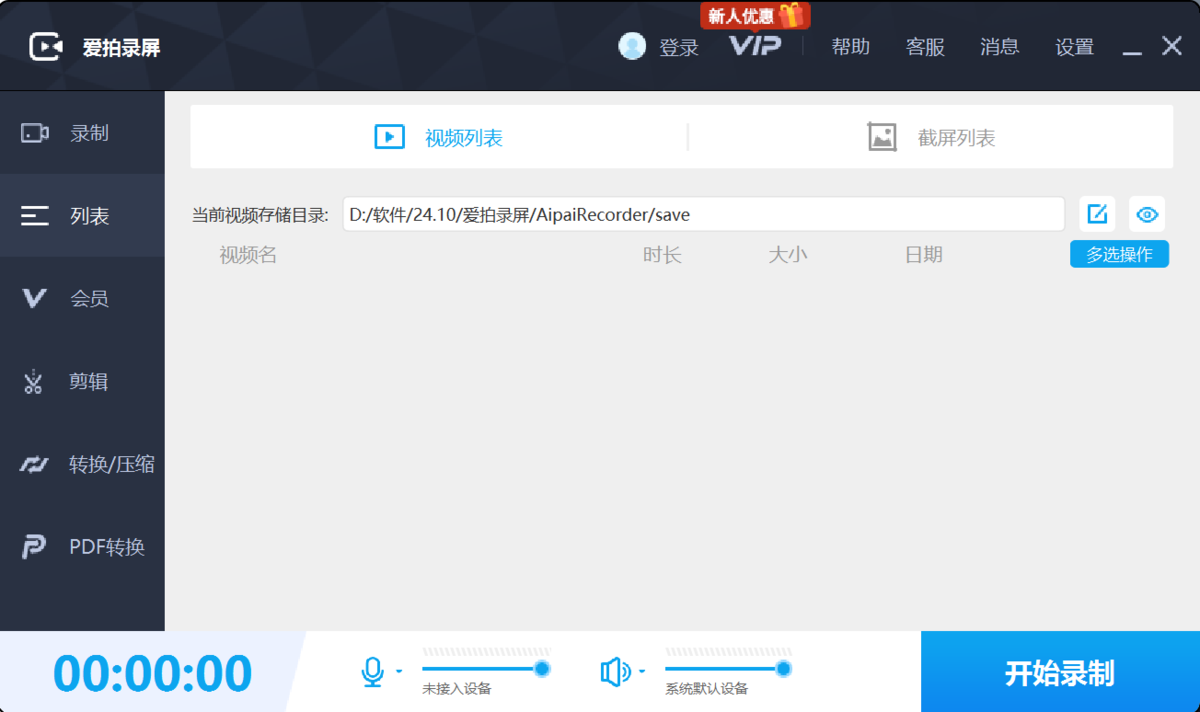Click the microphone icon in the bottom bar
This screenshot has width=1200, height=712.
pos(372,671)
